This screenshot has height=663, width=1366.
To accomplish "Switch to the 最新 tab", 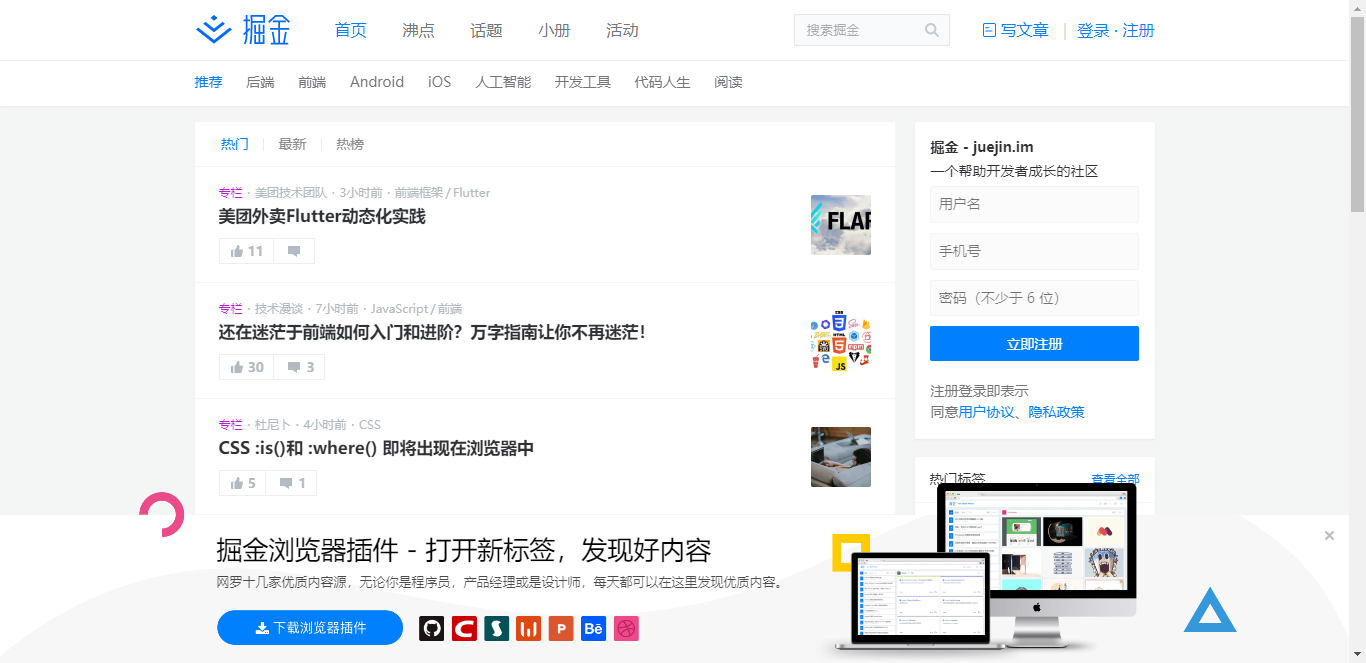I will [292, 144].
